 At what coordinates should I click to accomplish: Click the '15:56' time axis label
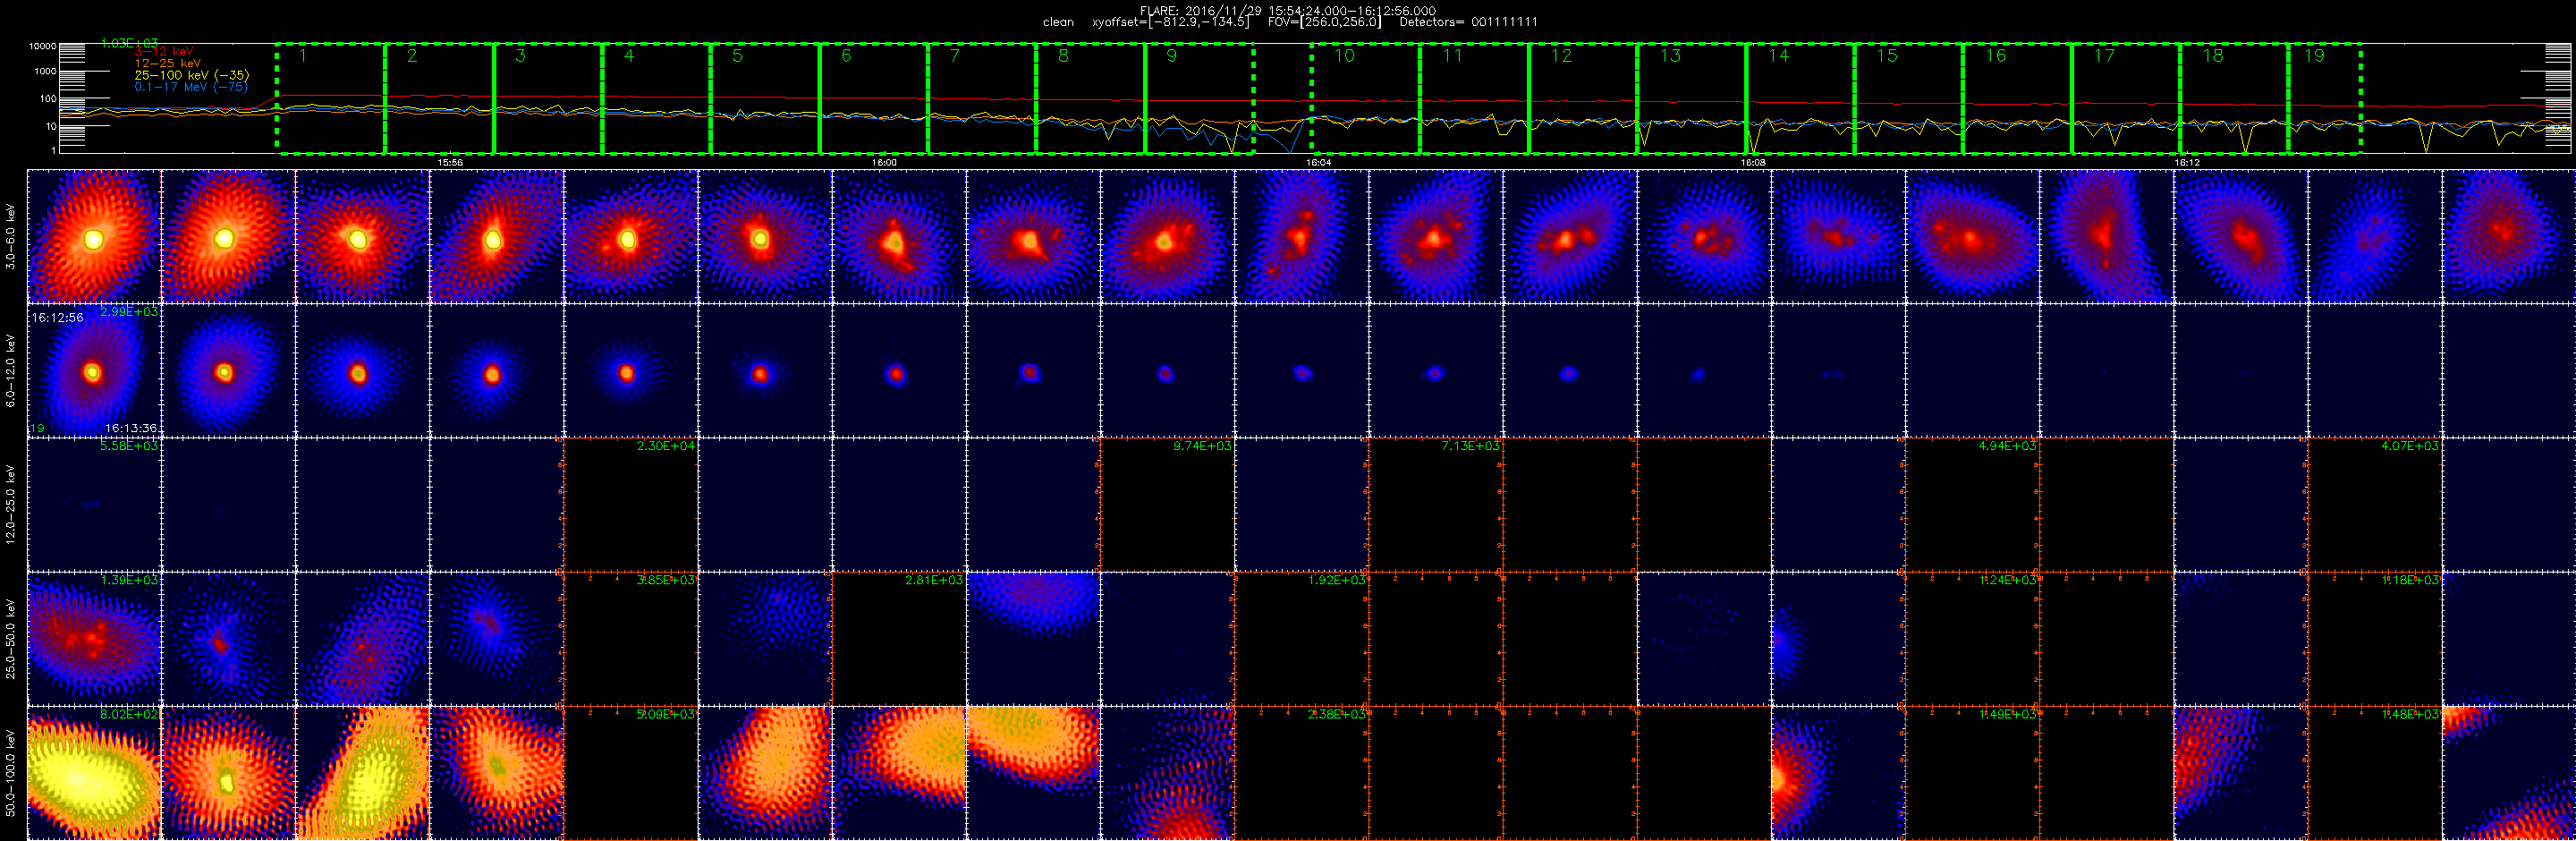450,162
